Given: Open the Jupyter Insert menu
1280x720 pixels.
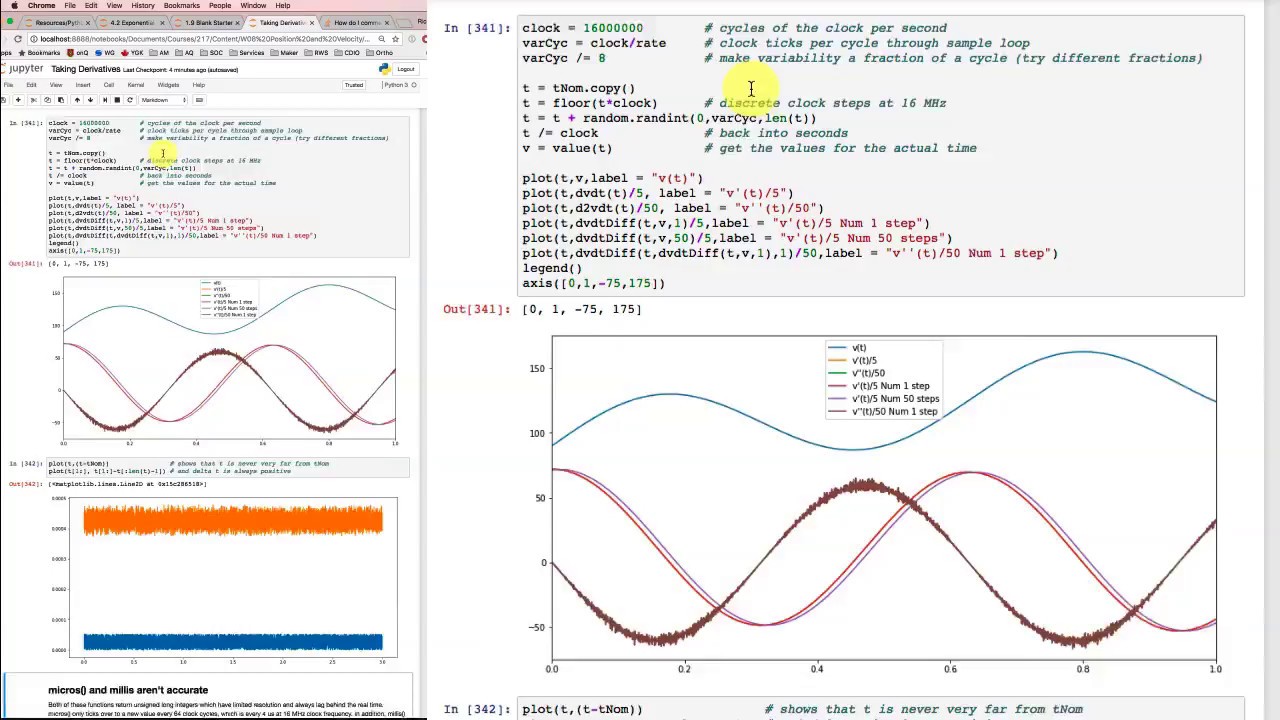Looking at the screenshot, I should click(83, 85).
